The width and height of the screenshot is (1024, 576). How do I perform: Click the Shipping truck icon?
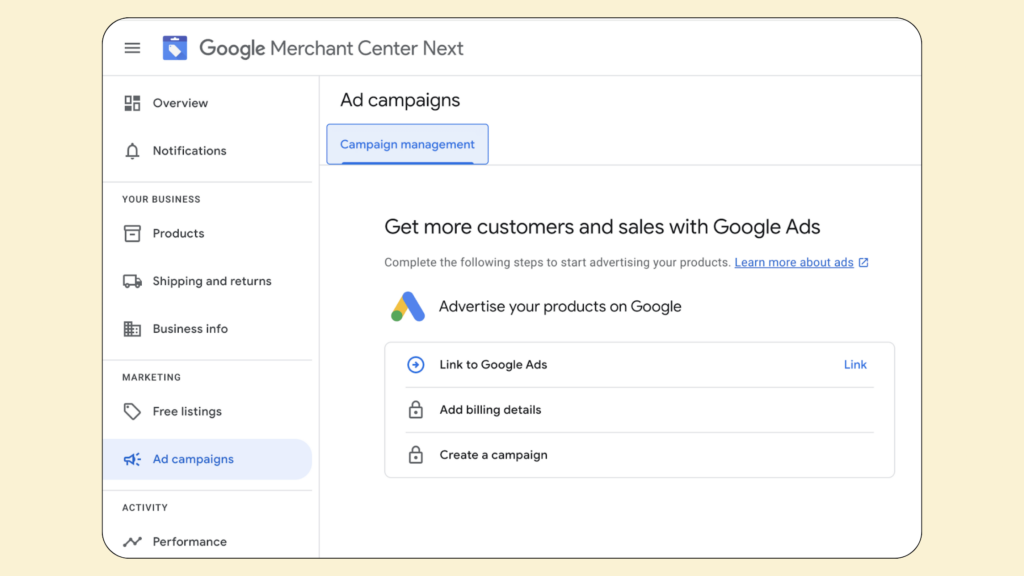132,281
